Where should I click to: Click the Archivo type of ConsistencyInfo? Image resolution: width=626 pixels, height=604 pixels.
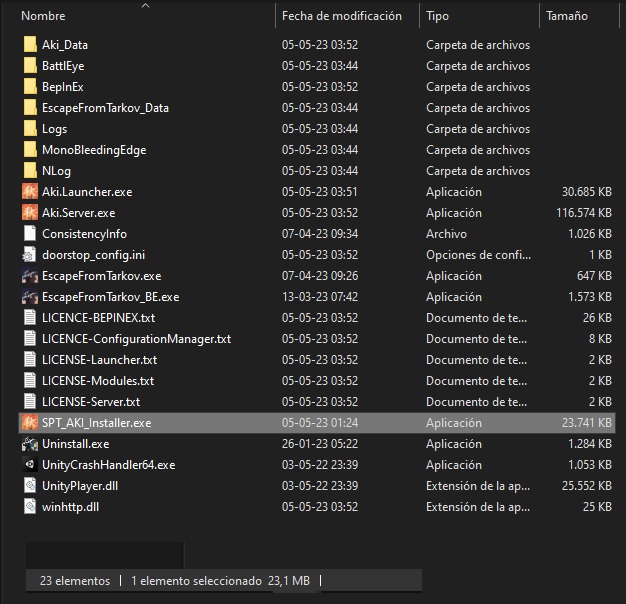(x=446, y=234)
